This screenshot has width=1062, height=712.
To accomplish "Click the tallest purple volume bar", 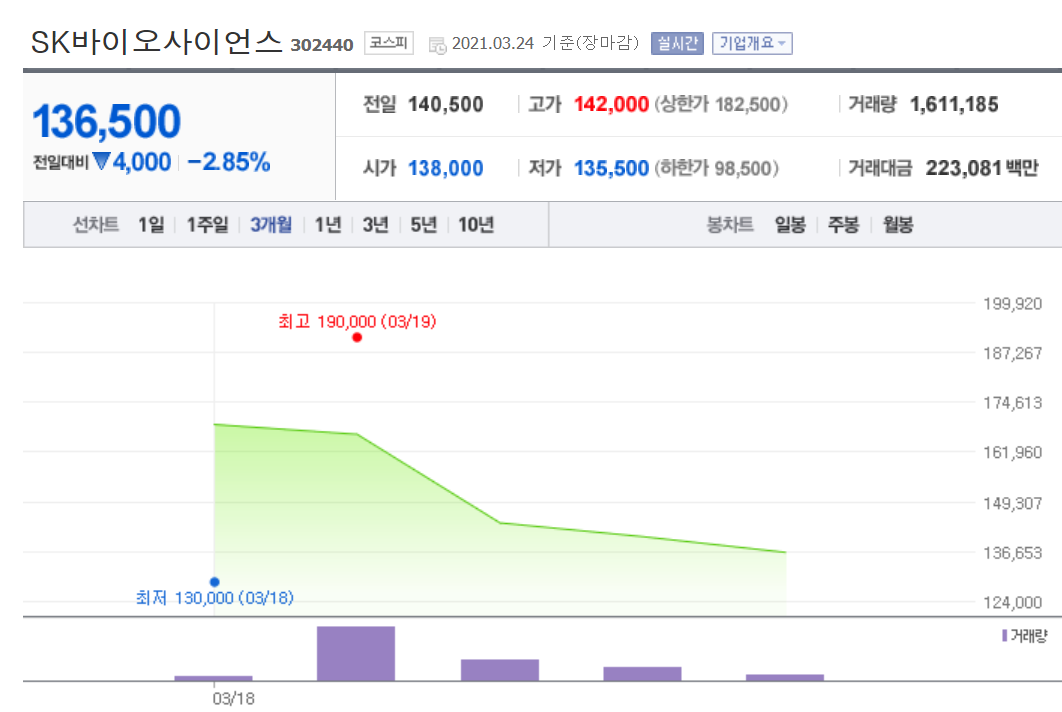I will (x=356, y=653).
